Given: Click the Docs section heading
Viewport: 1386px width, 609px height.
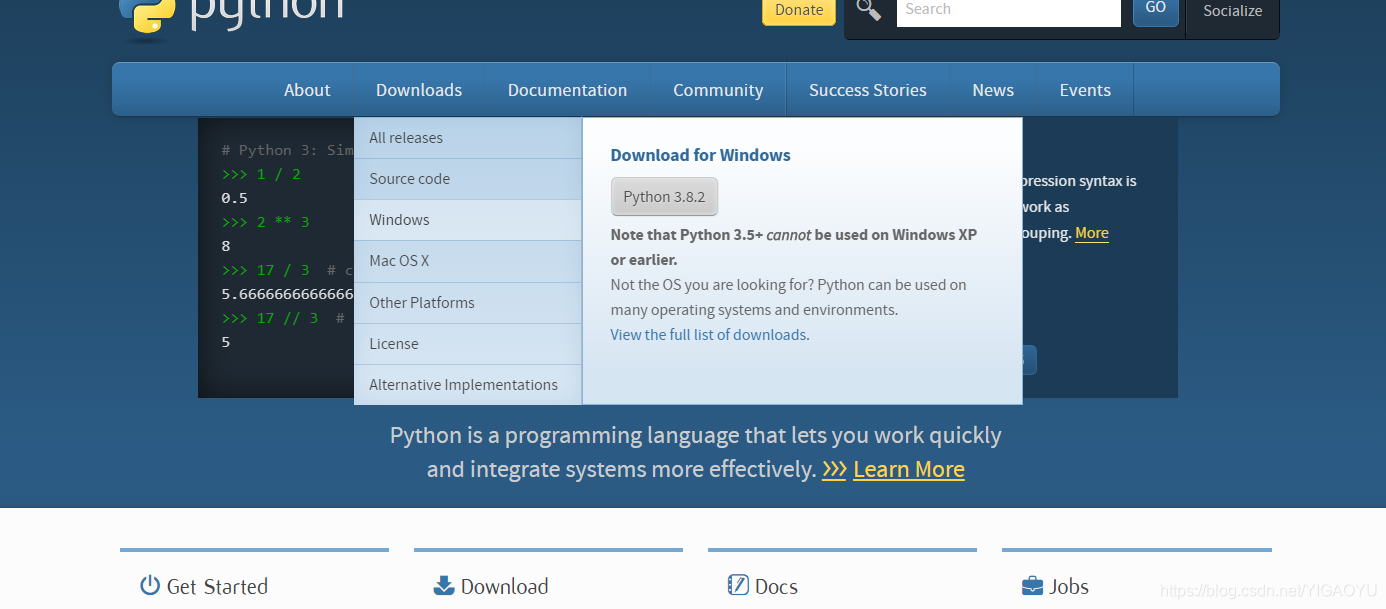Looking at the screenshot, I should tap(776, 587).
